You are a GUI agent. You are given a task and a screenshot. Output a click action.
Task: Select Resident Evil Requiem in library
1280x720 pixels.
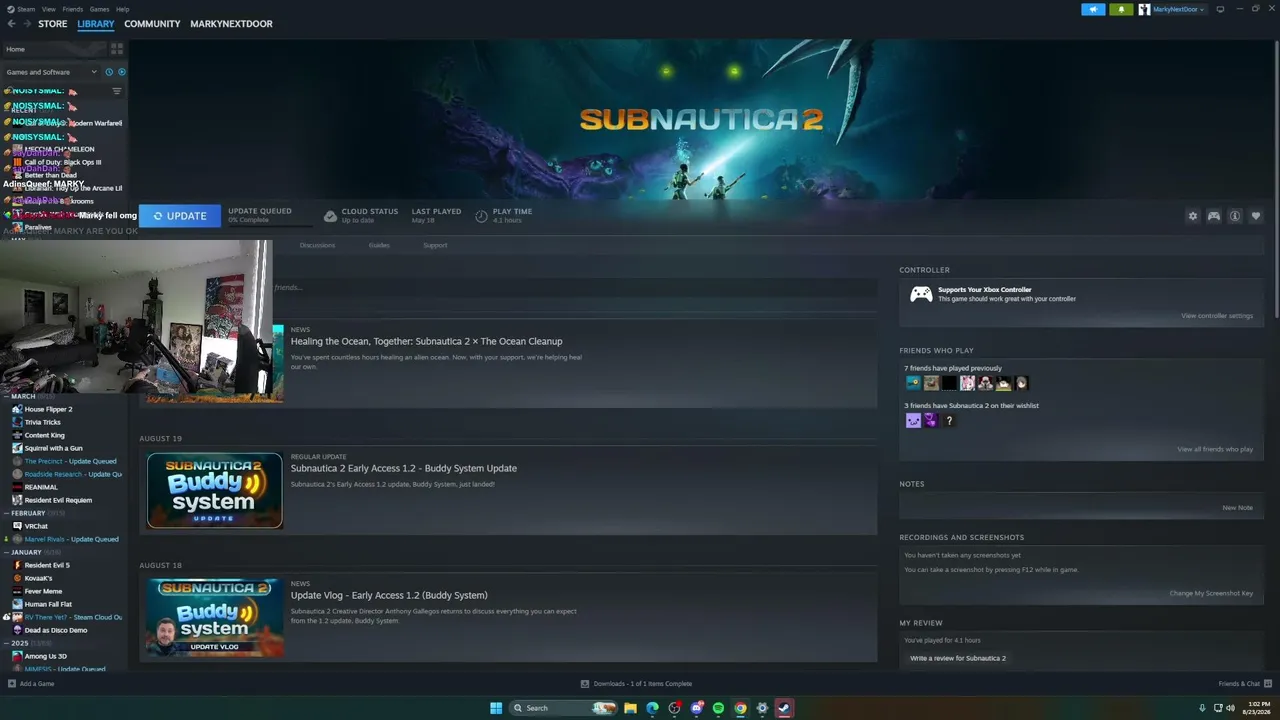[58, 500]
